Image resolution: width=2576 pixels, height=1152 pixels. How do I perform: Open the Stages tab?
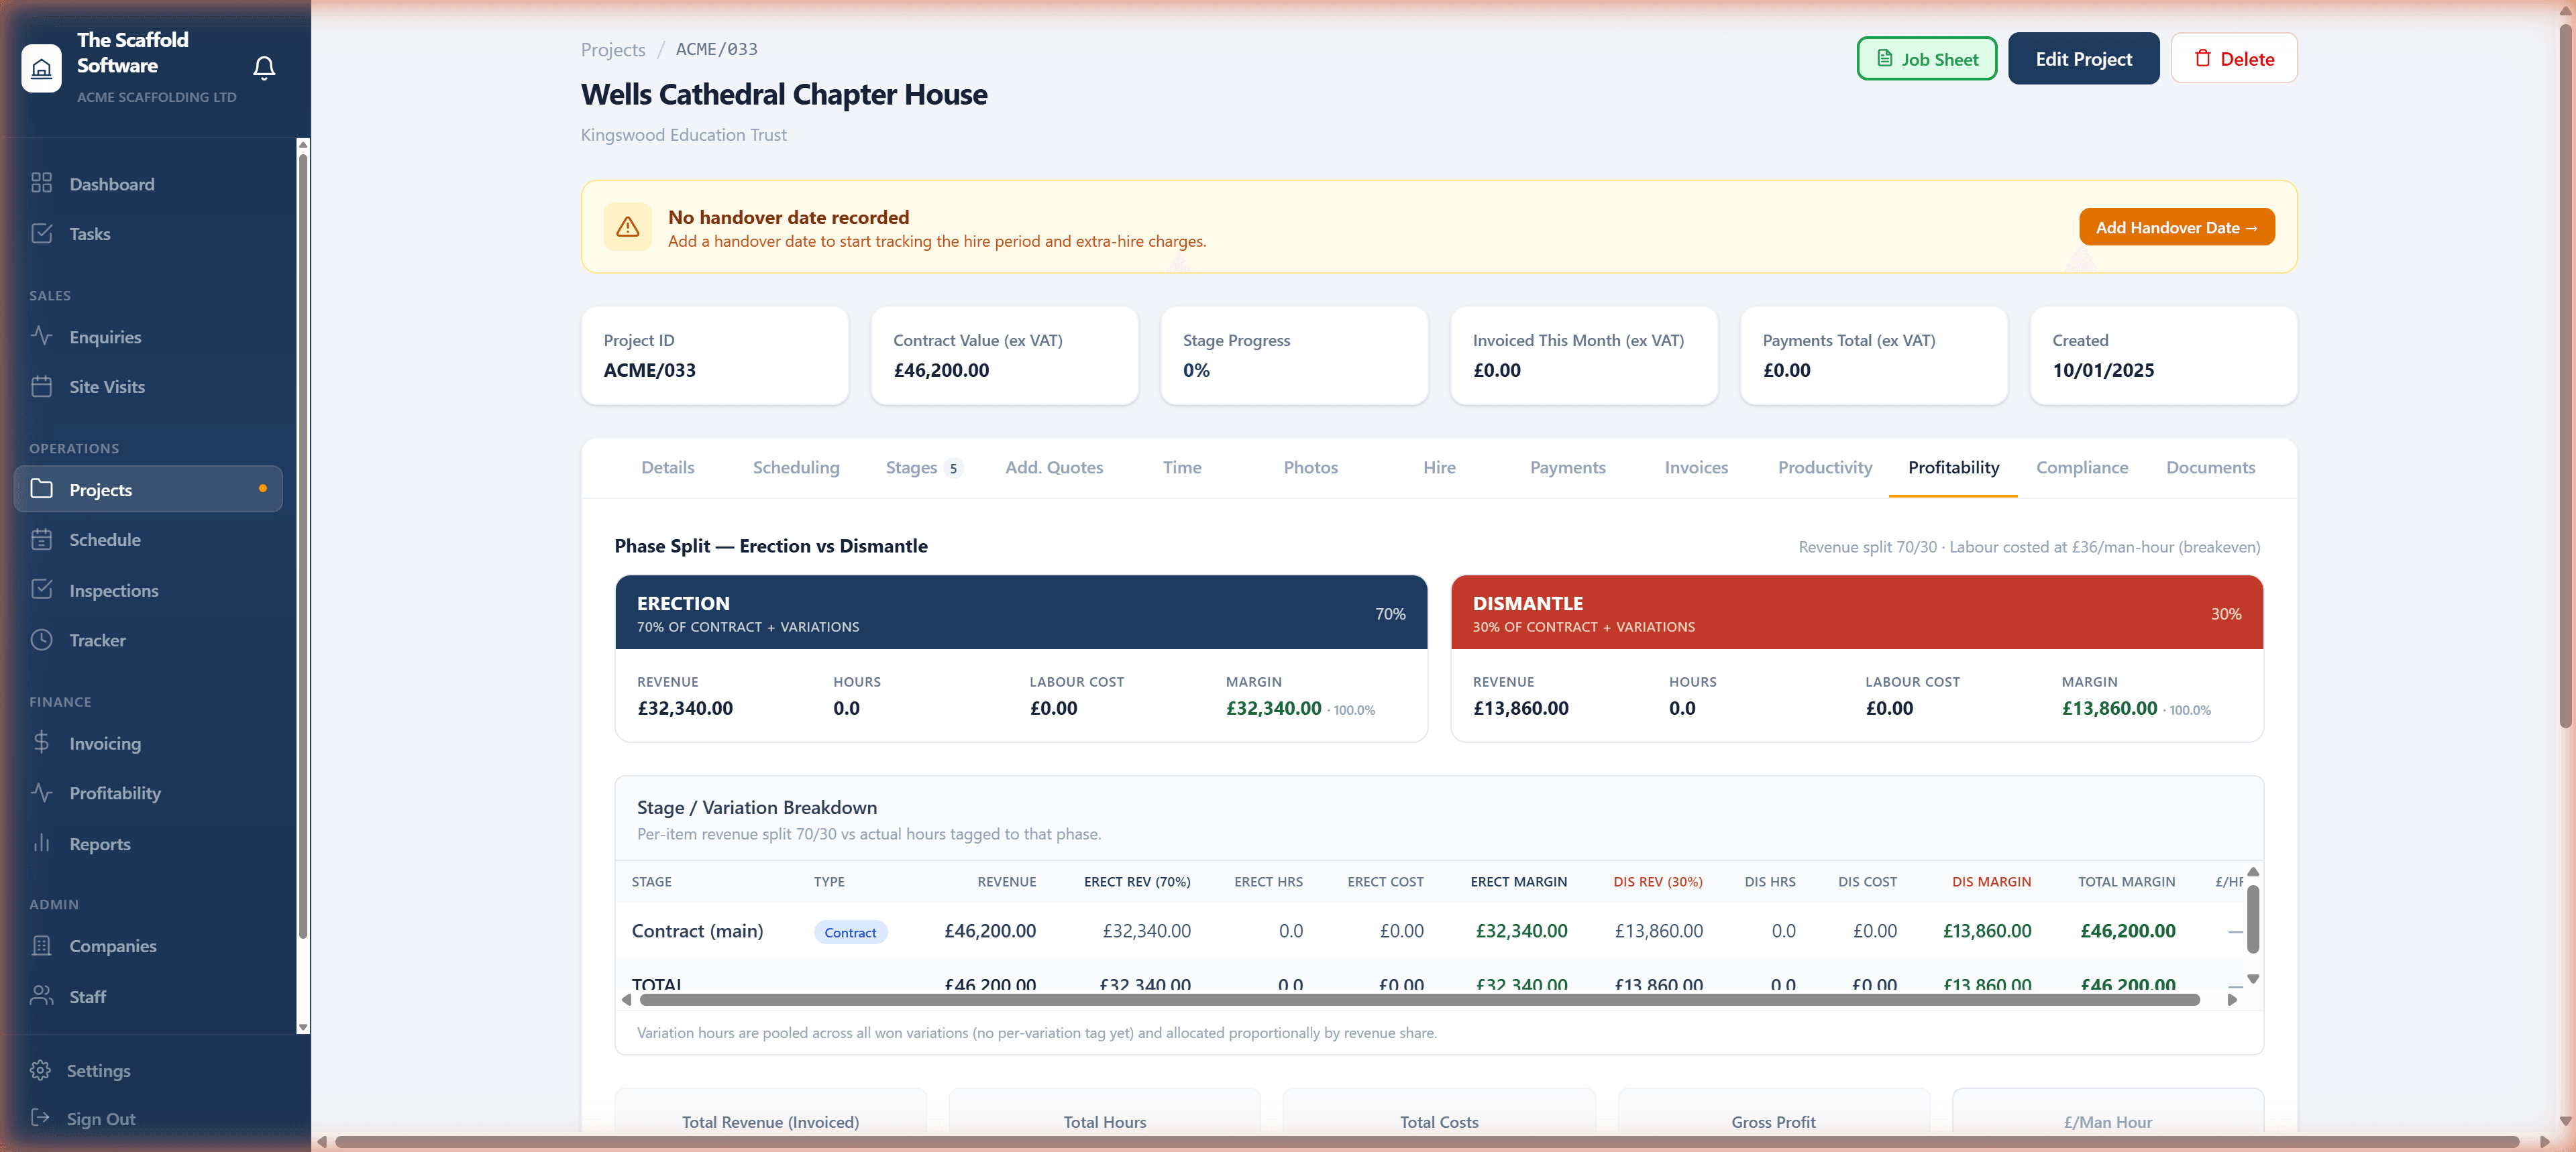924,467
